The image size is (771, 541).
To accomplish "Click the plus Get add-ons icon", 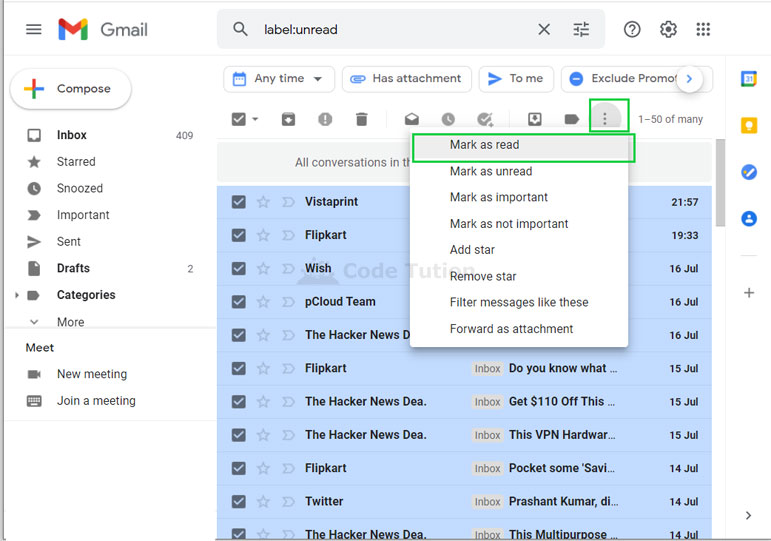I will pos(749,293).
